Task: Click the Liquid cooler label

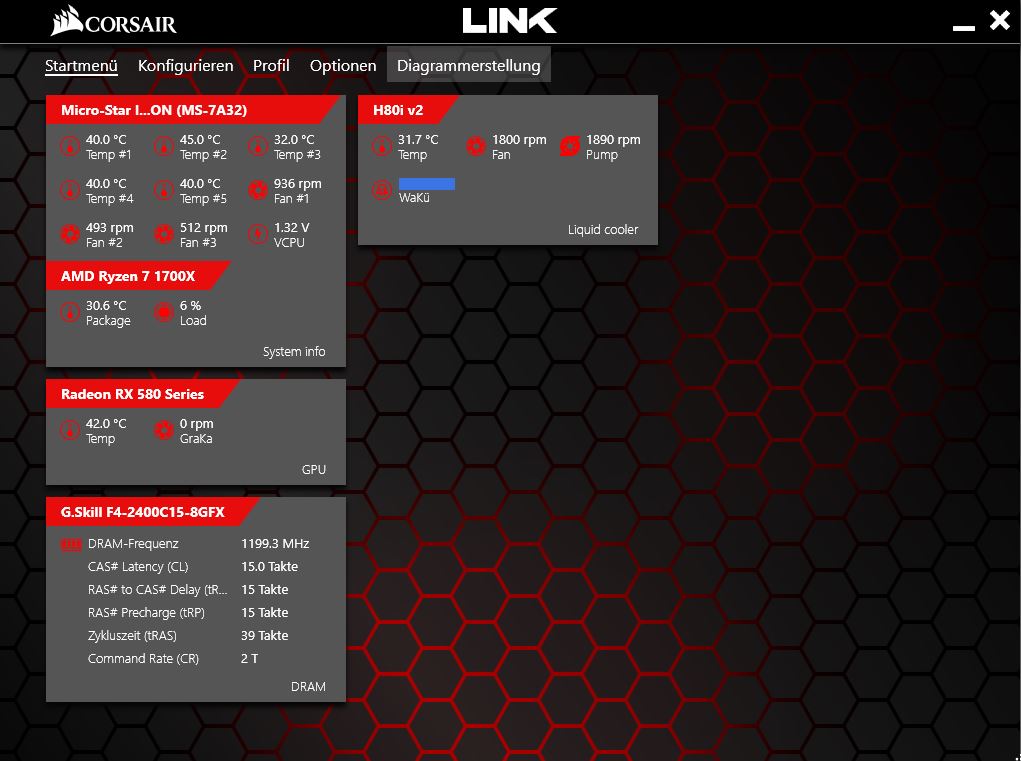Action: (x=603, y=230)
